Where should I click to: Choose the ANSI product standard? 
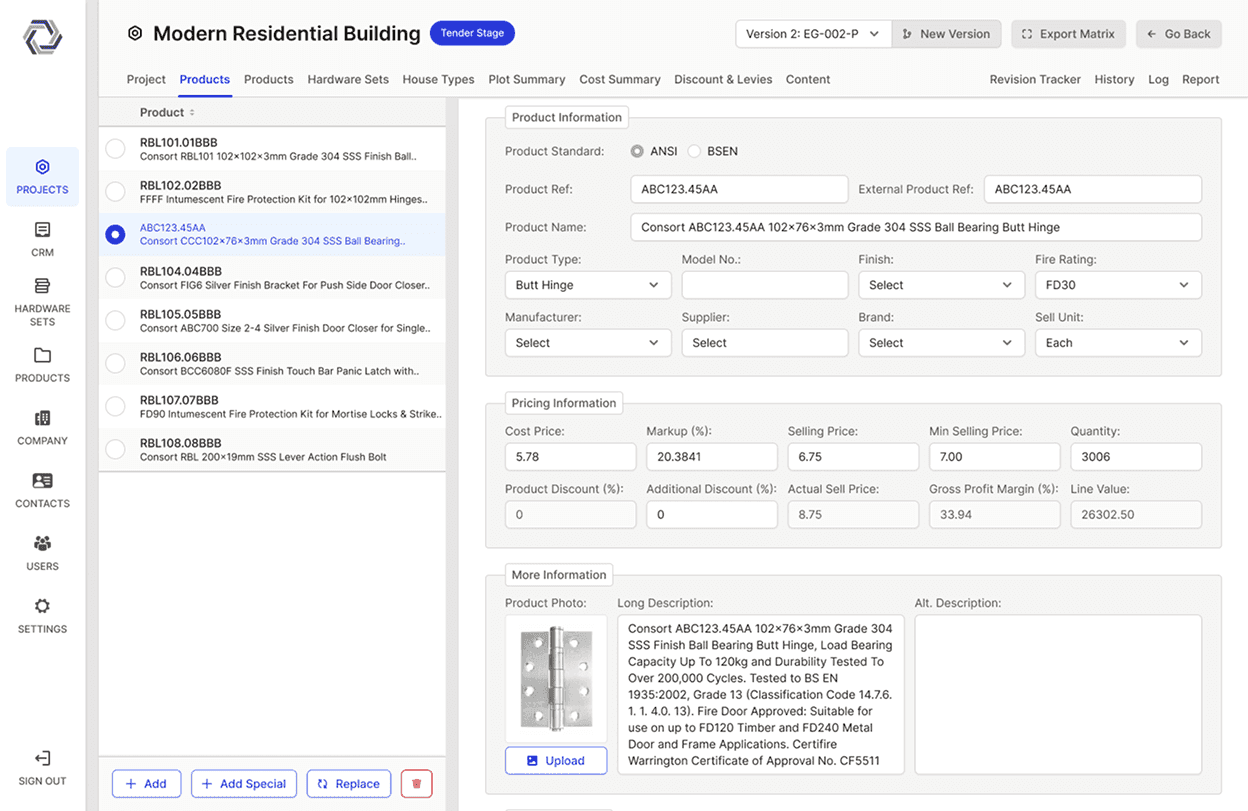[637, 151]
